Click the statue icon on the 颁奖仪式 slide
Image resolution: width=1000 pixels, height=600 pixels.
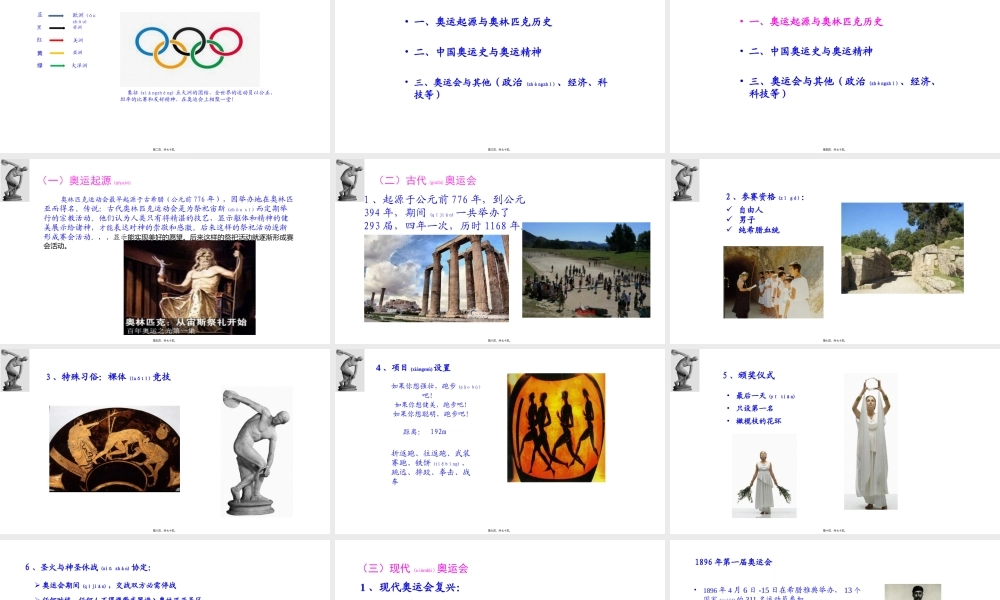pos(684,370)
